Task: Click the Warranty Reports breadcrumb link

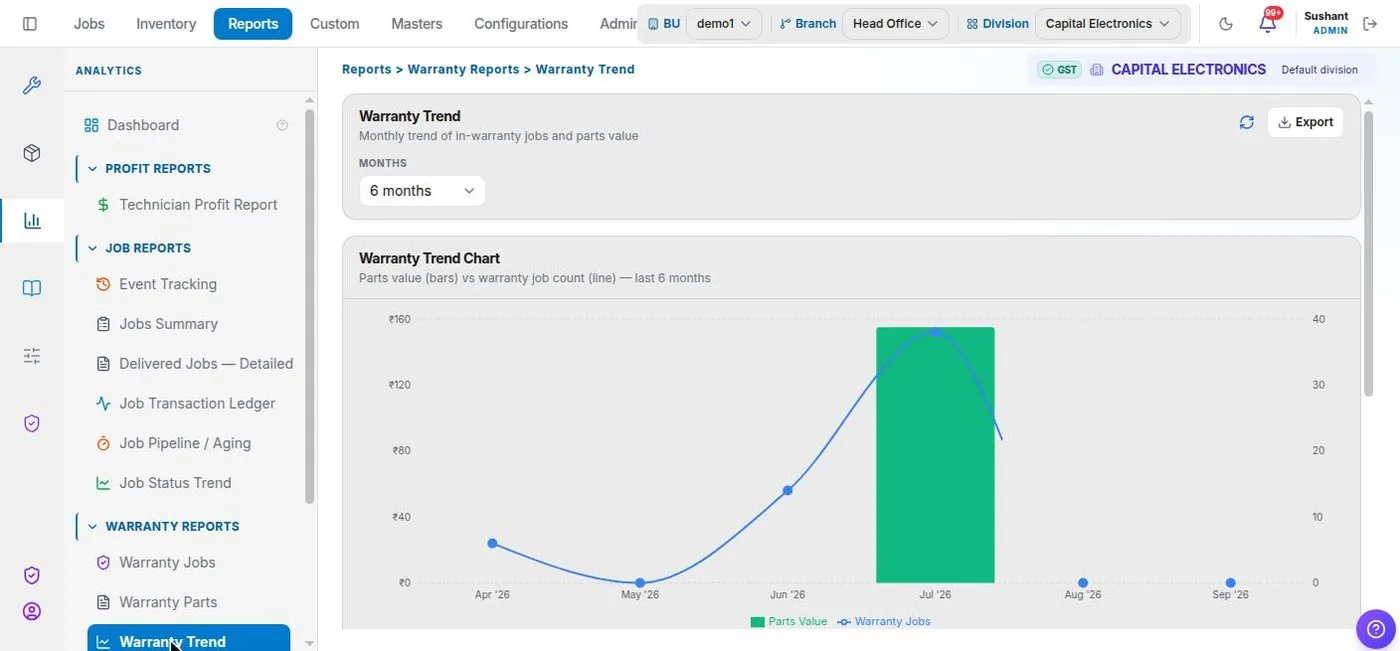Action: pos(463,70)
